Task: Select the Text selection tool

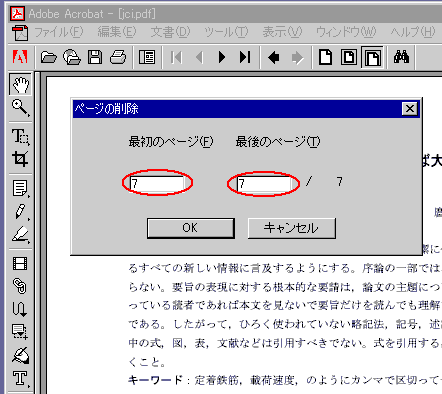Action: (x=20, y=136)
